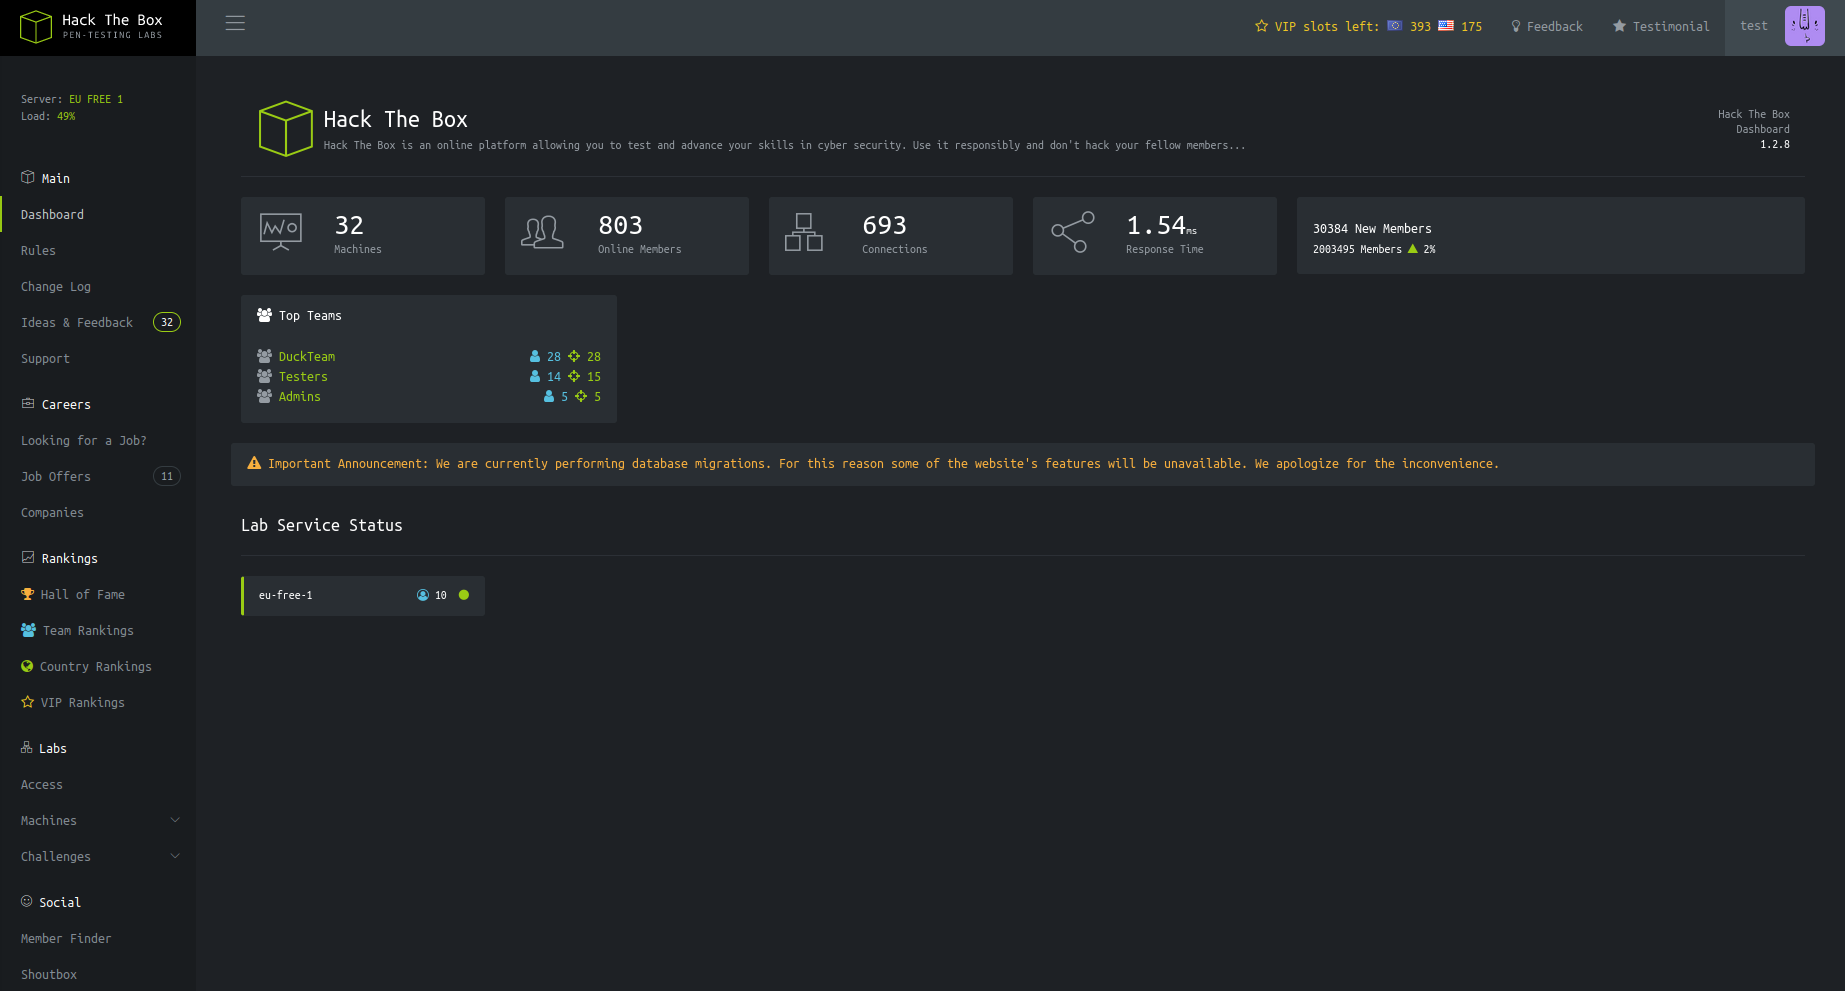Screen dimensions: 1845x991
Task: Open the test user dropdown
Action: 1753,26
